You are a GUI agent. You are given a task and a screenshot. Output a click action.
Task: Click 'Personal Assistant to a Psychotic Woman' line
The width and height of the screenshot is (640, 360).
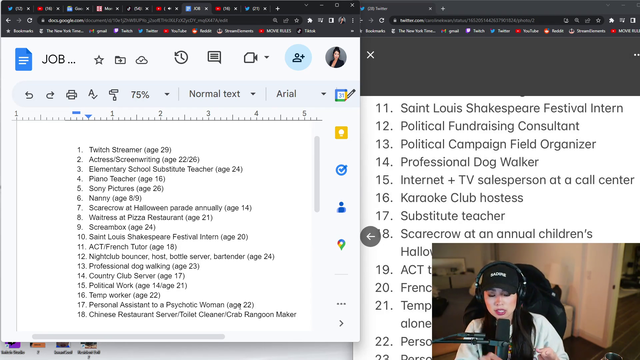pyautogui.click(x=171, y=305)
